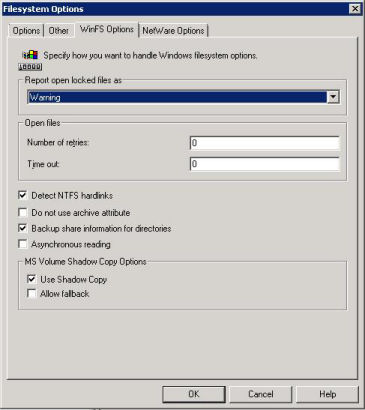Uncheck Detect NTFS hardlinks
365x410 pixels.
[x=23, y=195]
